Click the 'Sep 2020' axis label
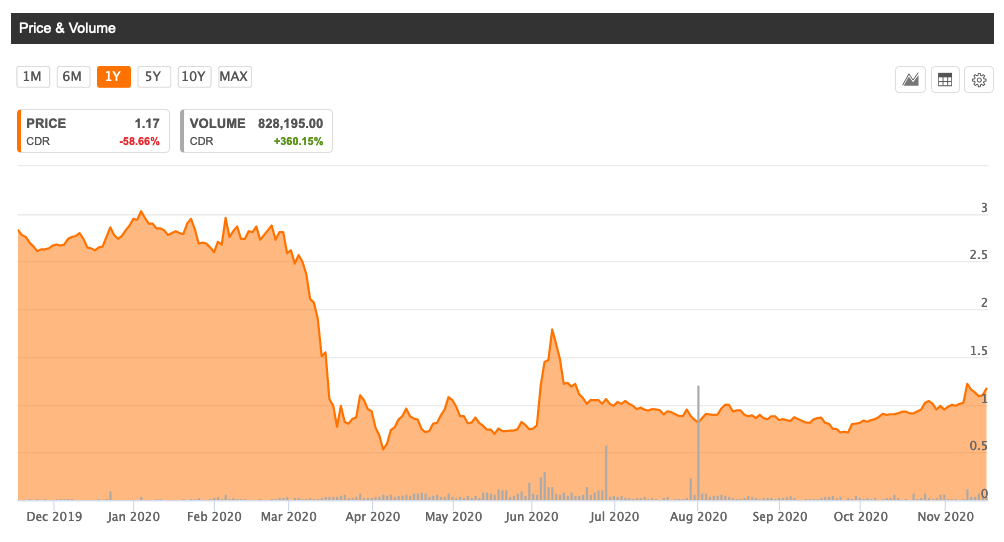This screenshot has height=542, width=1004. click(779, 516)
